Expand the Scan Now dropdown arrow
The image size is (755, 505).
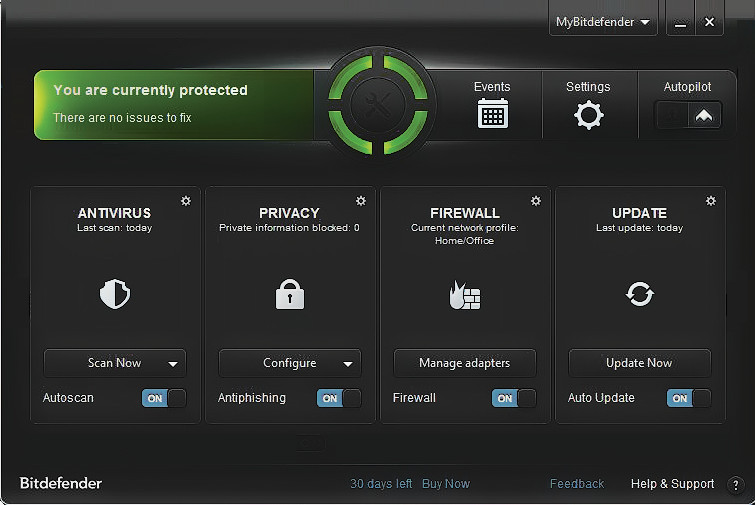[173, 364]
